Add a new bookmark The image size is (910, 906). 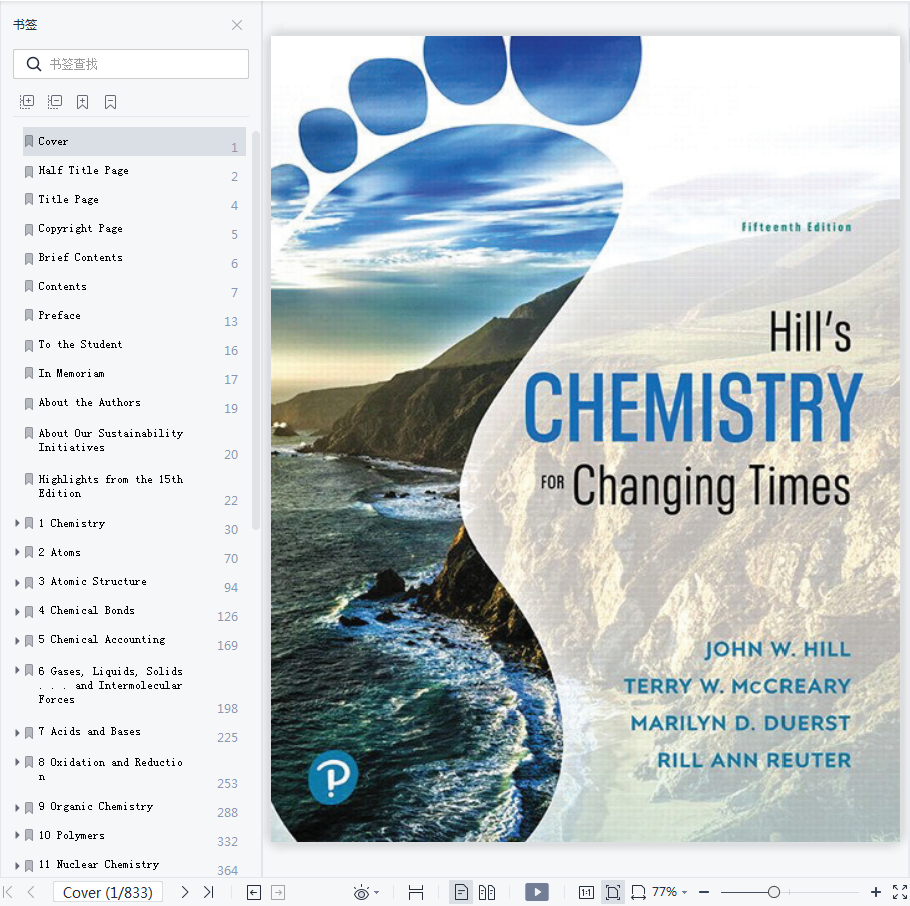point(82,102)
